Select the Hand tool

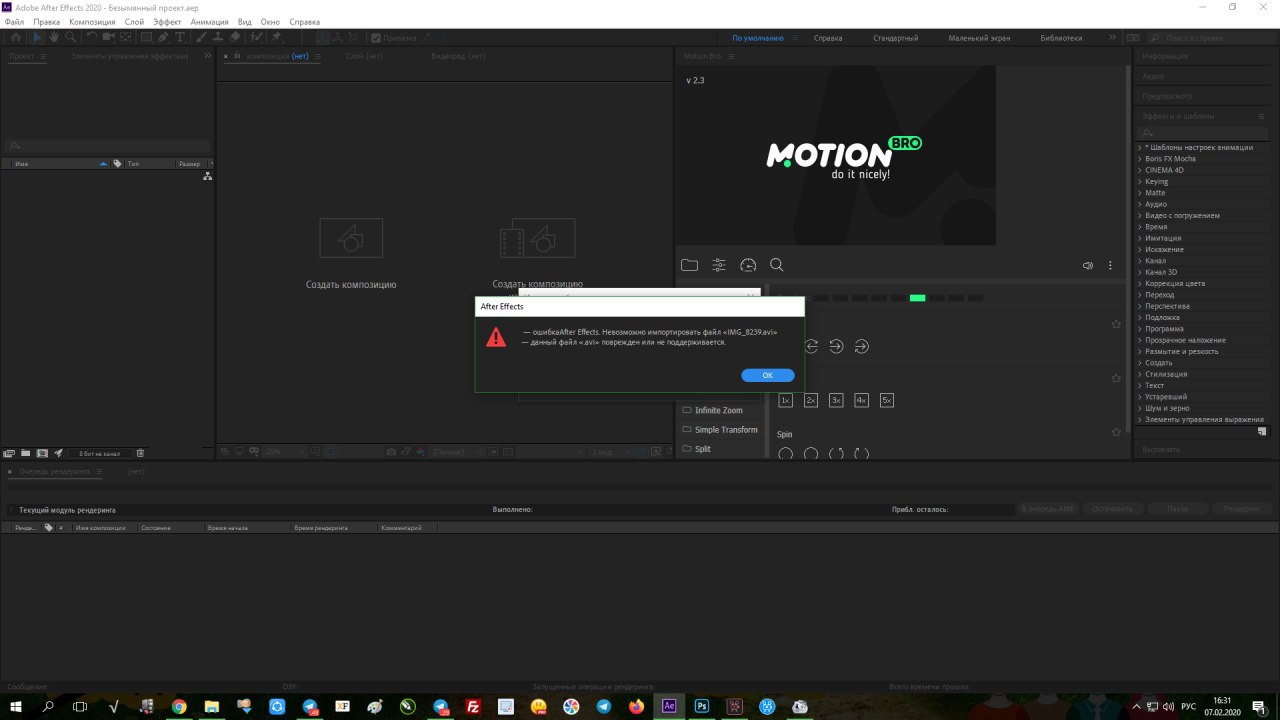pos(54,37)
